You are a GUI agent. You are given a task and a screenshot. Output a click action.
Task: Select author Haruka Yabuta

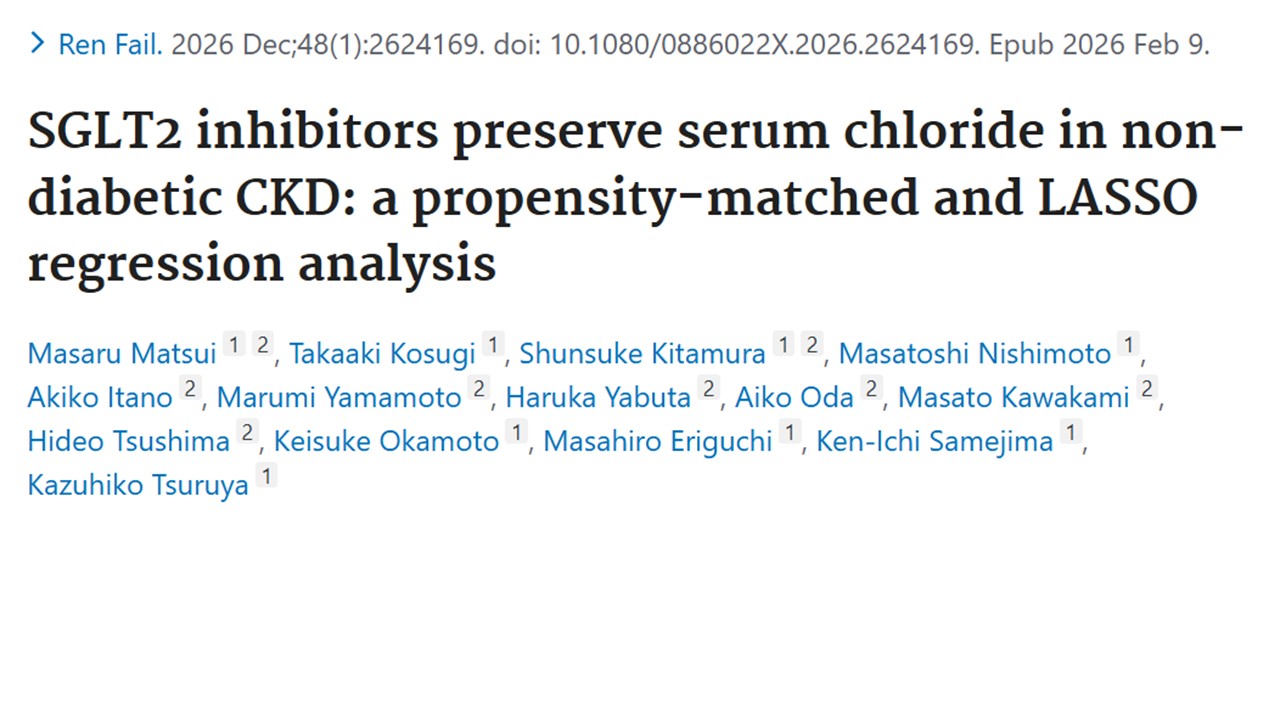tap(598, 397)
